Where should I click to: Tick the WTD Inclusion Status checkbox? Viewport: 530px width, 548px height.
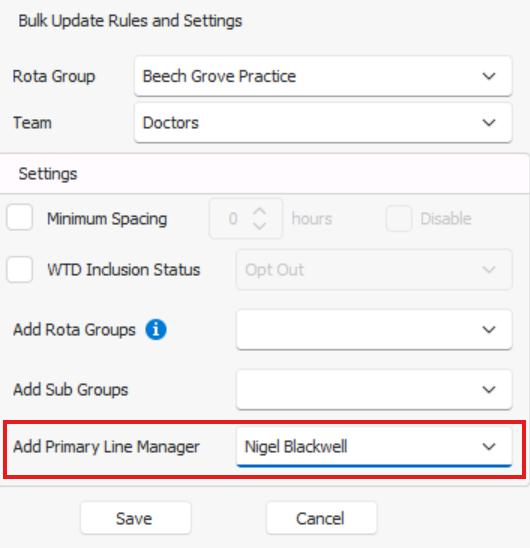pyautogui.click(x=20, y=269)
